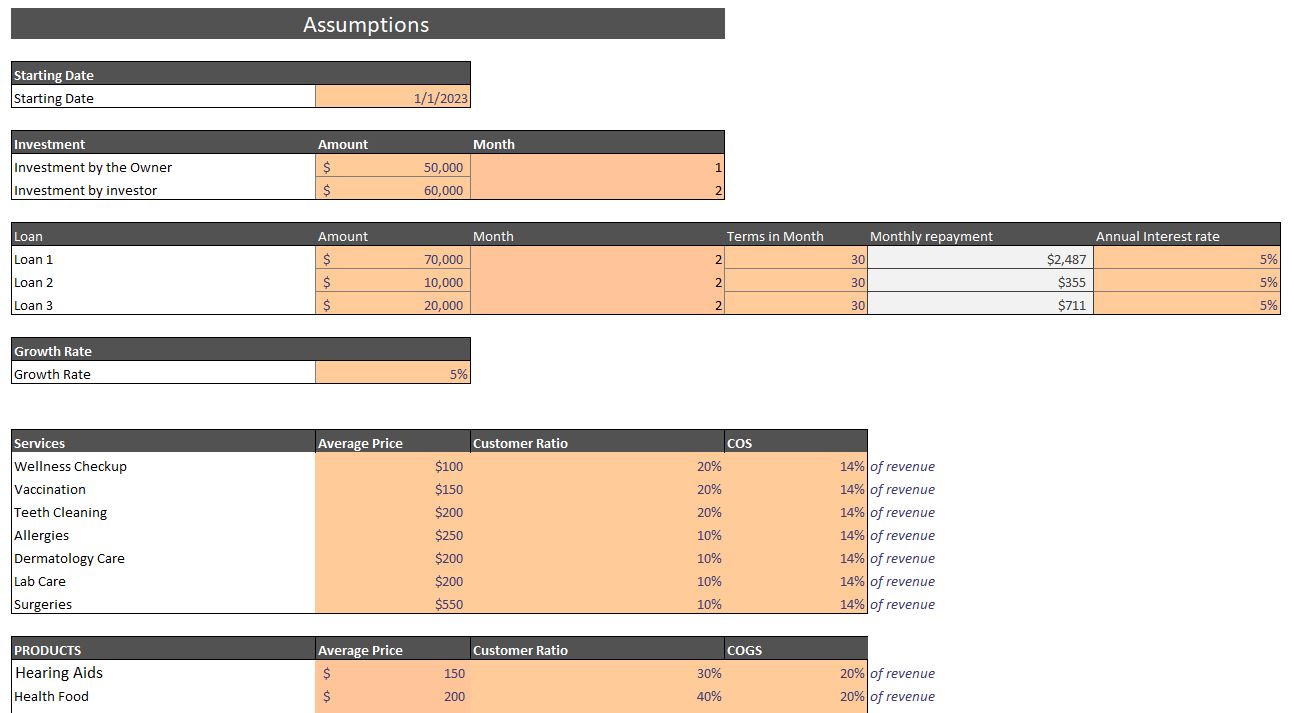Viewport: 1303px width, 713px height.
Task: Select Allergies average price $250
Action: pos(392,535)
